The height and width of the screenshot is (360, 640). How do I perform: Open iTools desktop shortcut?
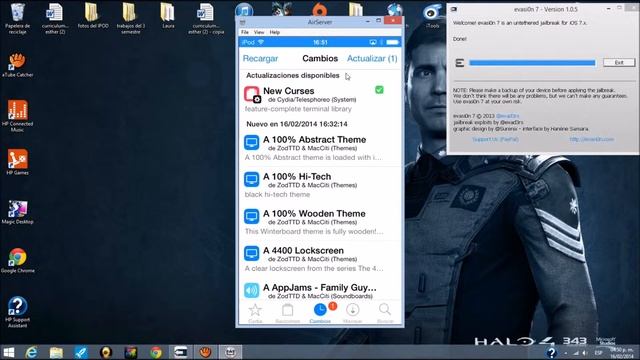pyautogui.click(x=432, y=16)
